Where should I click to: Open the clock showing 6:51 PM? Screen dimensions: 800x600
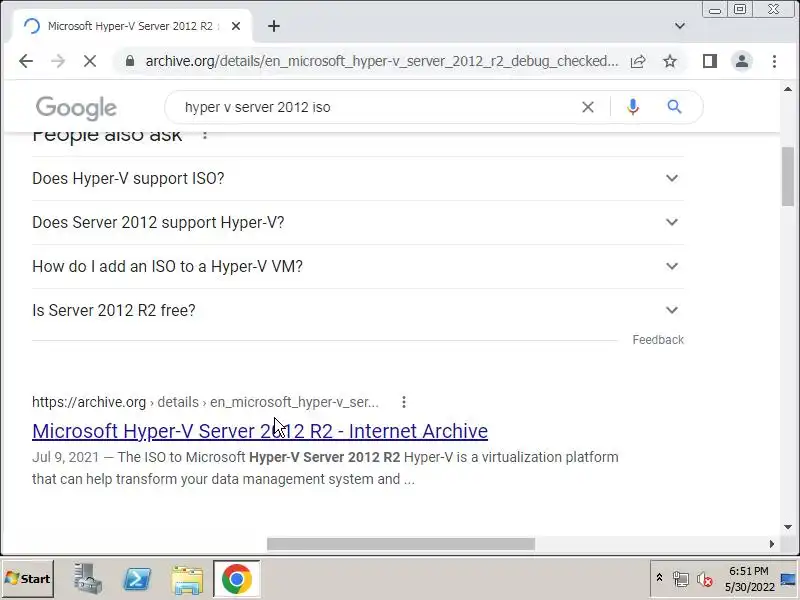point(749,579)
